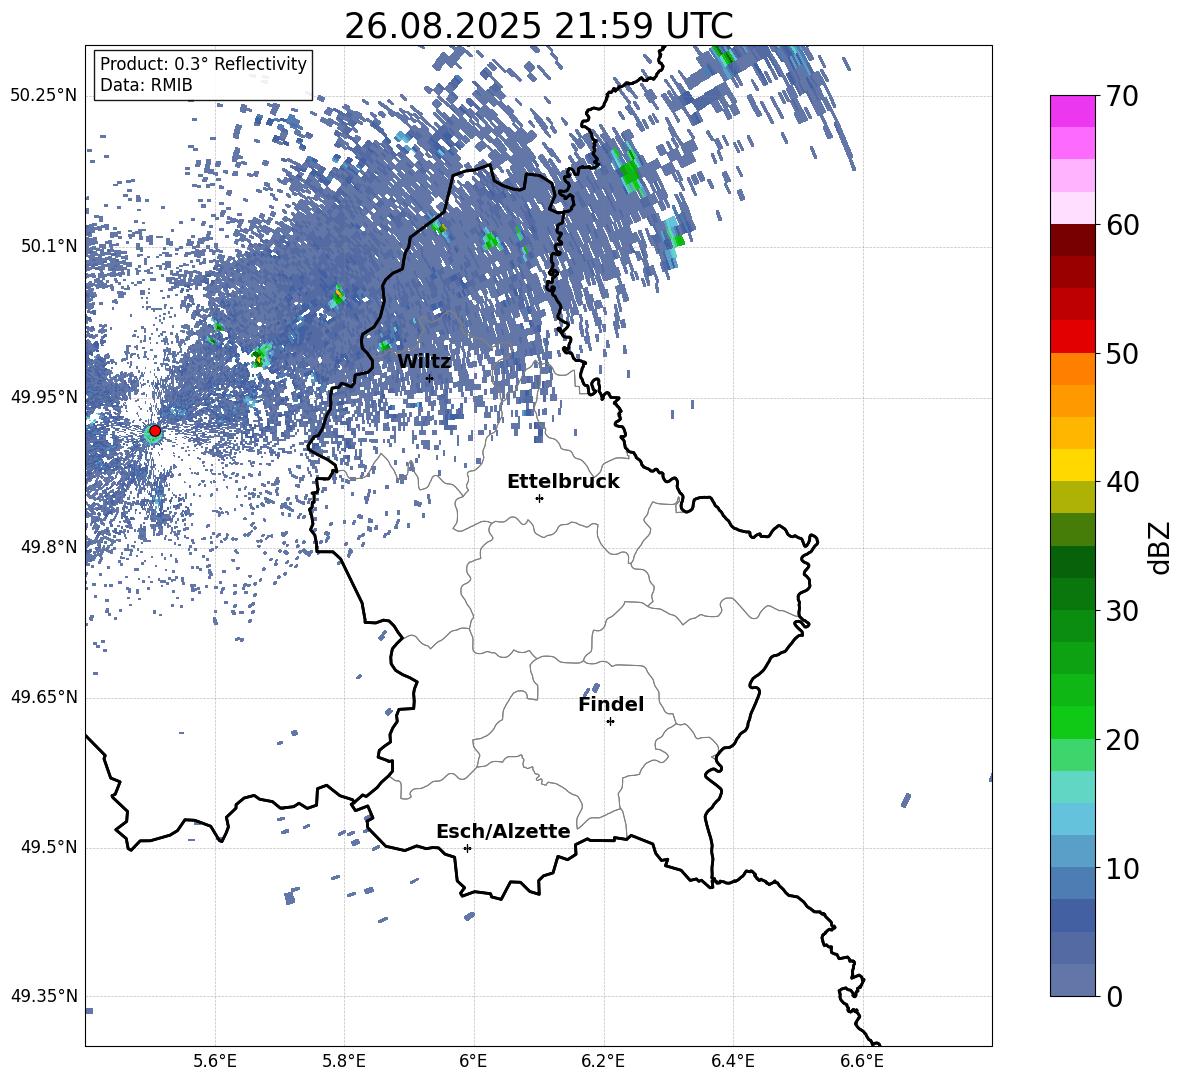The image size is (1184, 1081).
Task: Click the red radar site marker
Action: pyautogui.click(x=155, y=430)
